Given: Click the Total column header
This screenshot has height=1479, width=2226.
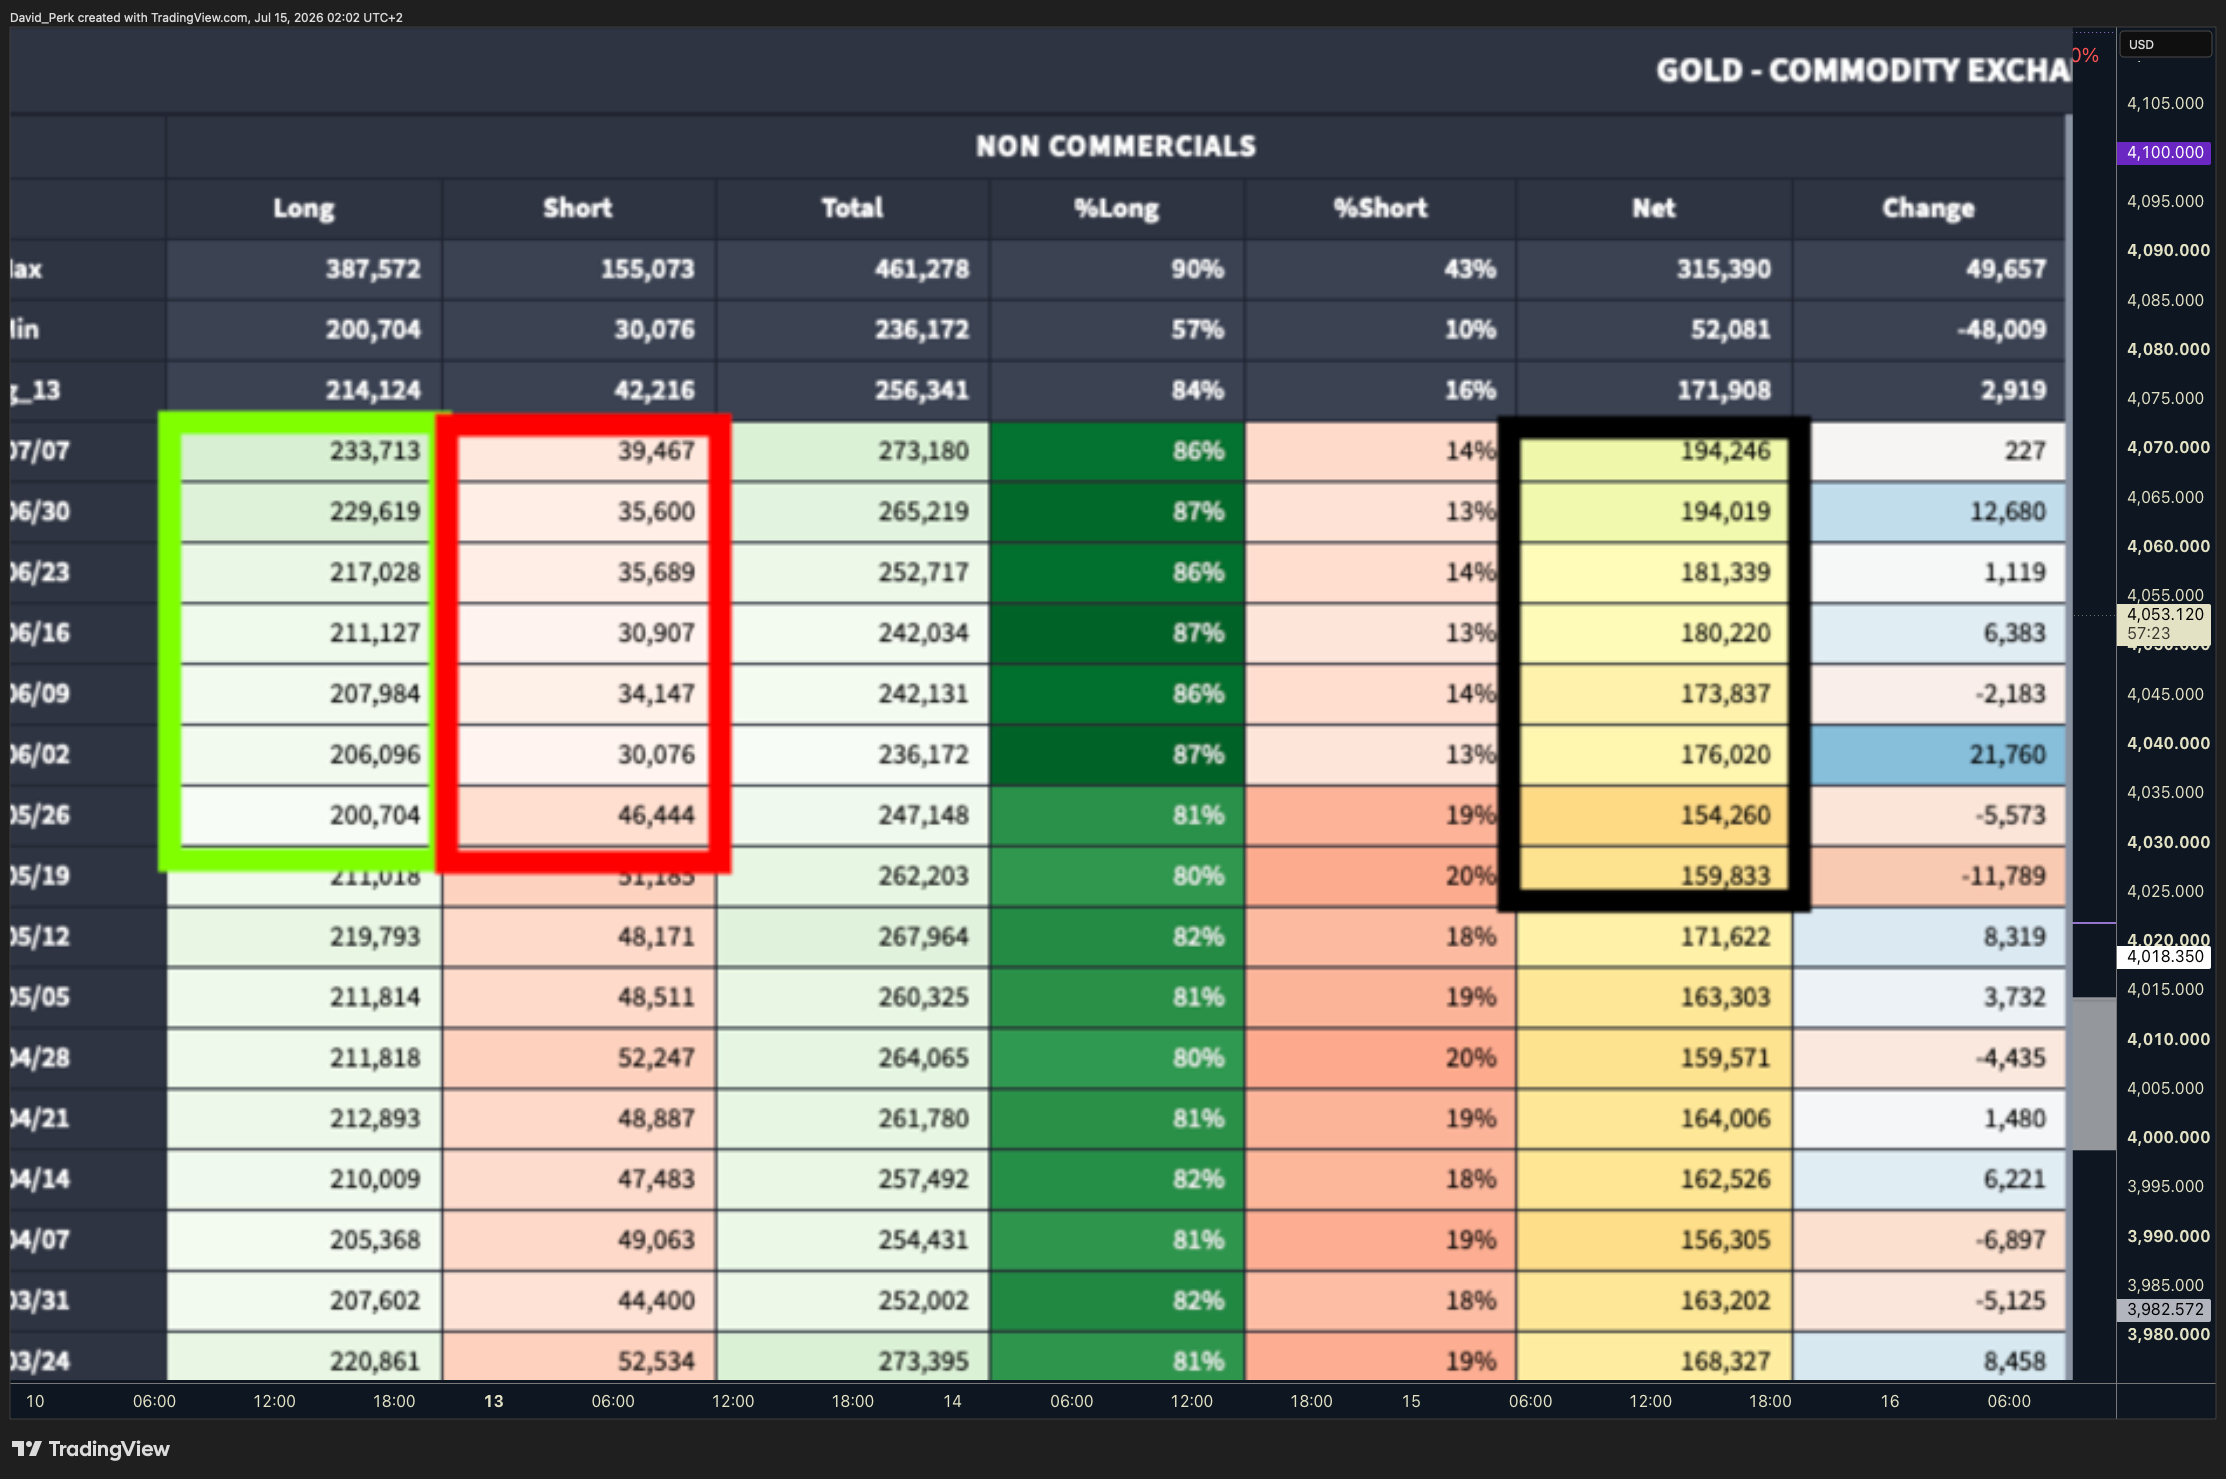Looking at the screenshot, I should [852, 208].
